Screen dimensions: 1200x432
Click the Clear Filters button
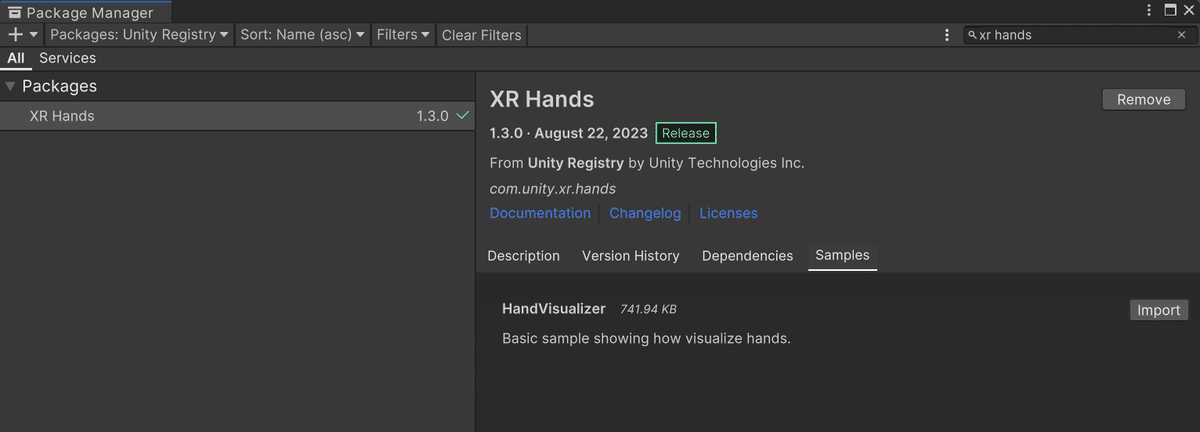coord(481,34)
